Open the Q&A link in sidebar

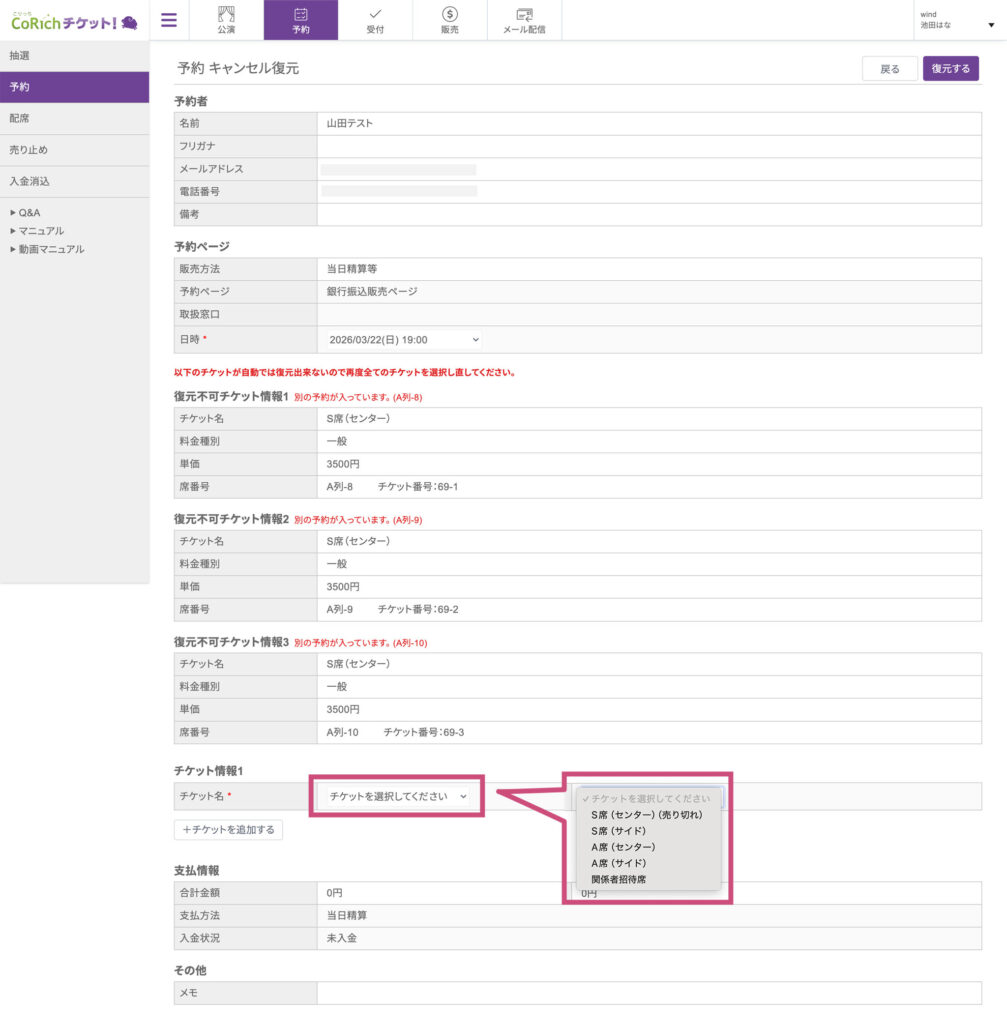tap(29, 213)
